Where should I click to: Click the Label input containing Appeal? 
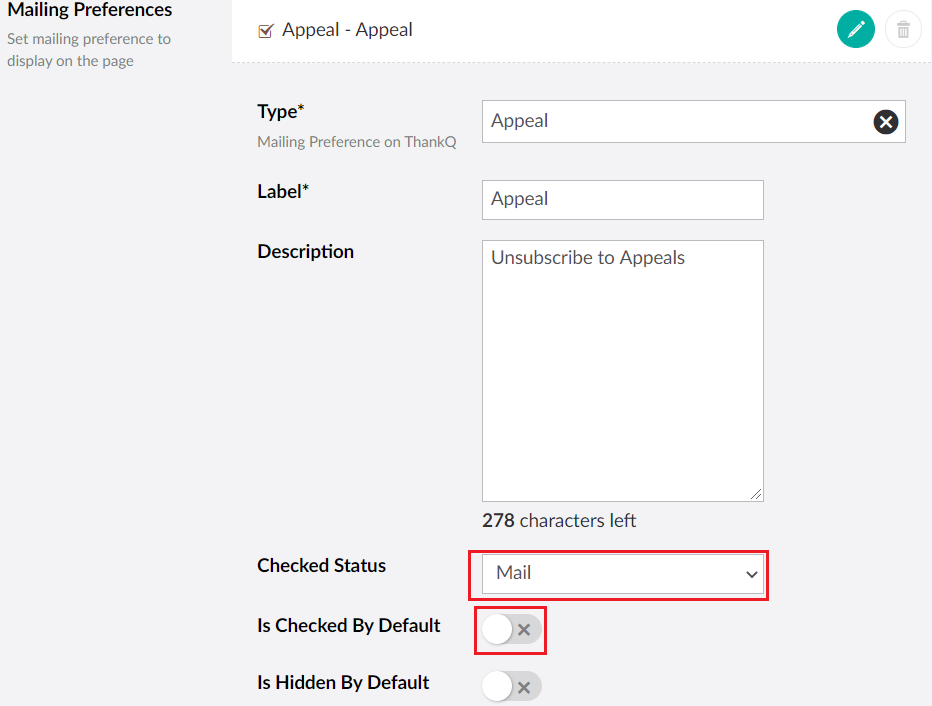coord(622,199)
